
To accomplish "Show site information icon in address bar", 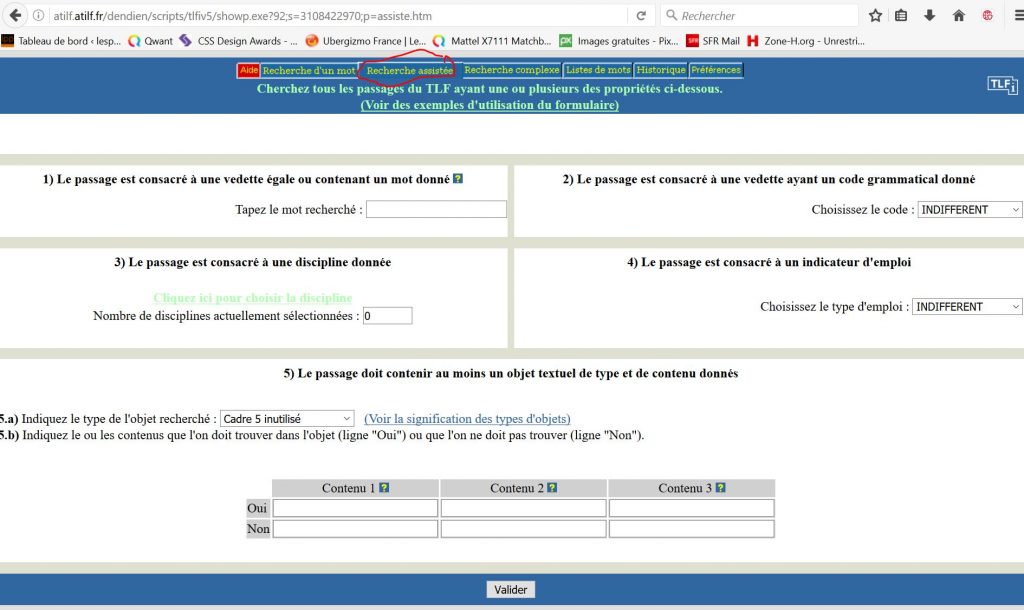I will (x=38, y=16).
